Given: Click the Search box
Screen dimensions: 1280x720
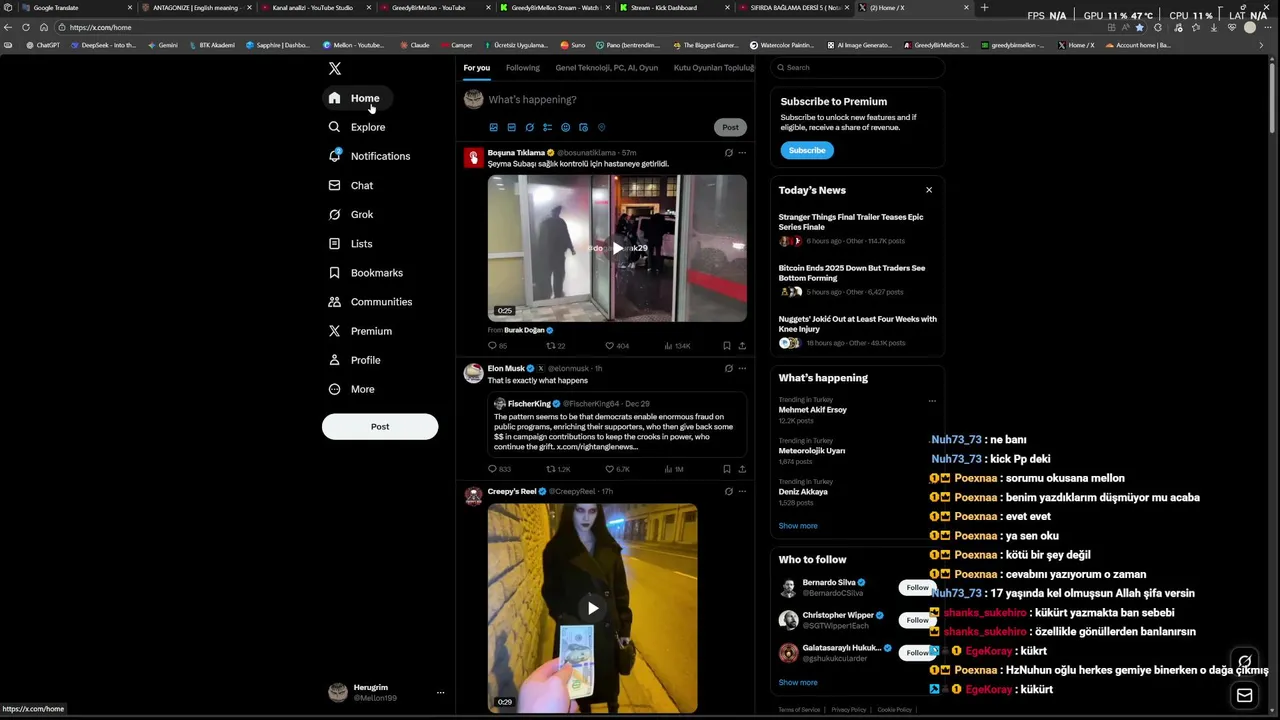Looking at the screenshot, I should [858, 67].
